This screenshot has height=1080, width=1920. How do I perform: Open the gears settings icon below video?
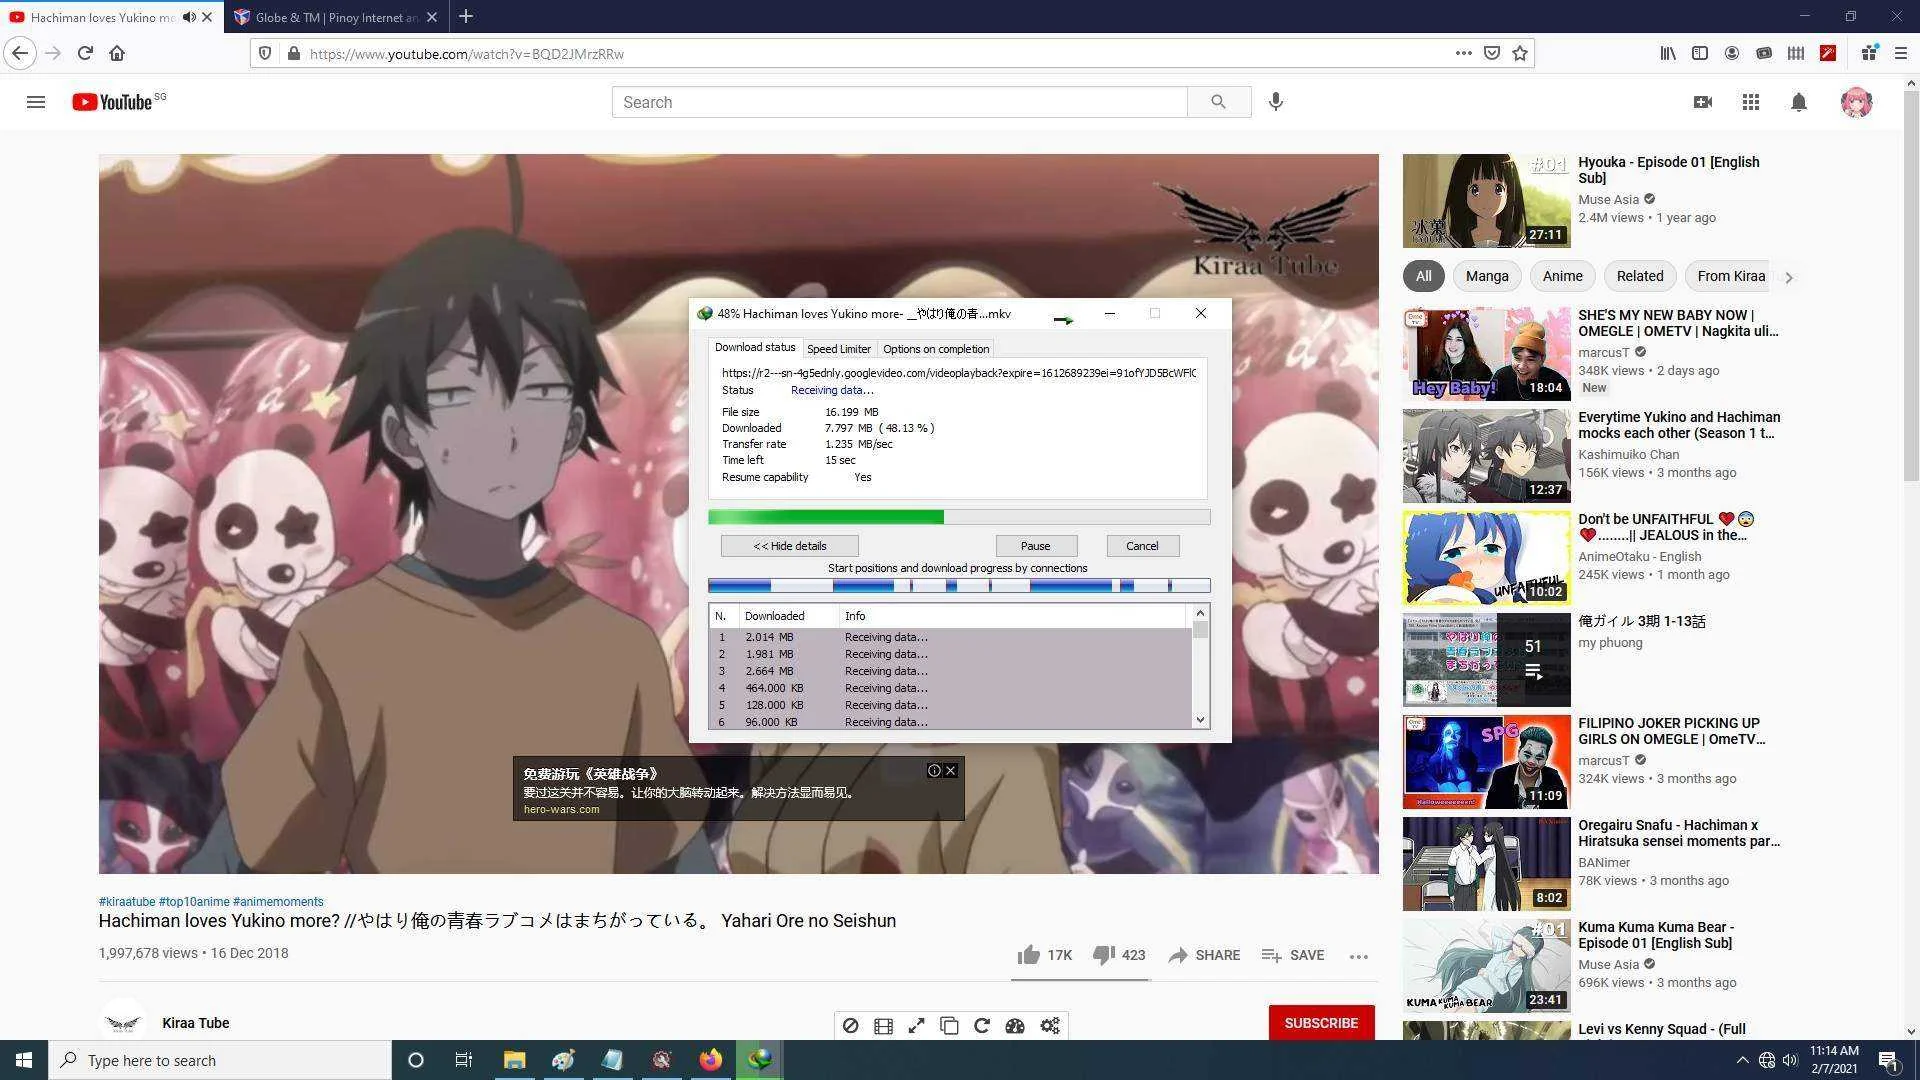click(x=1049, y=1025)
